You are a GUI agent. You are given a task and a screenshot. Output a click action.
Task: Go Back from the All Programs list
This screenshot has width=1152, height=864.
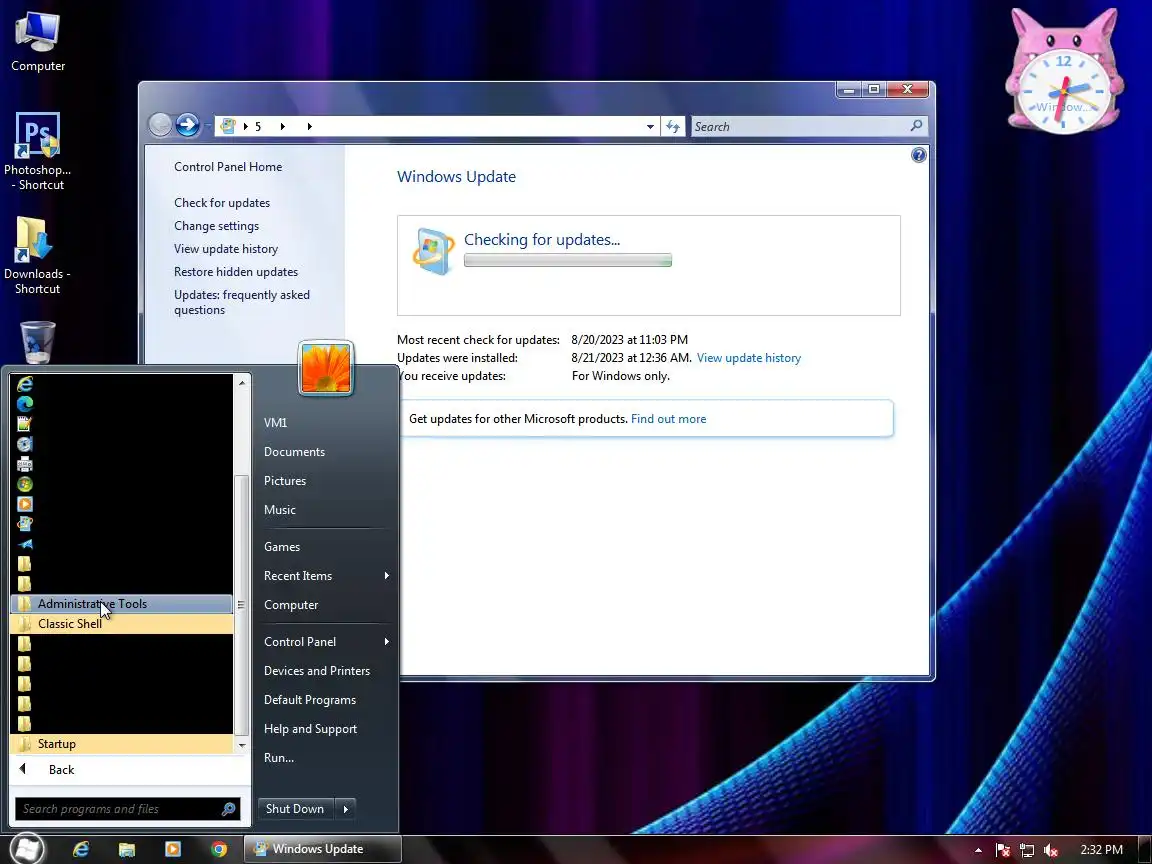pos(62,769)
